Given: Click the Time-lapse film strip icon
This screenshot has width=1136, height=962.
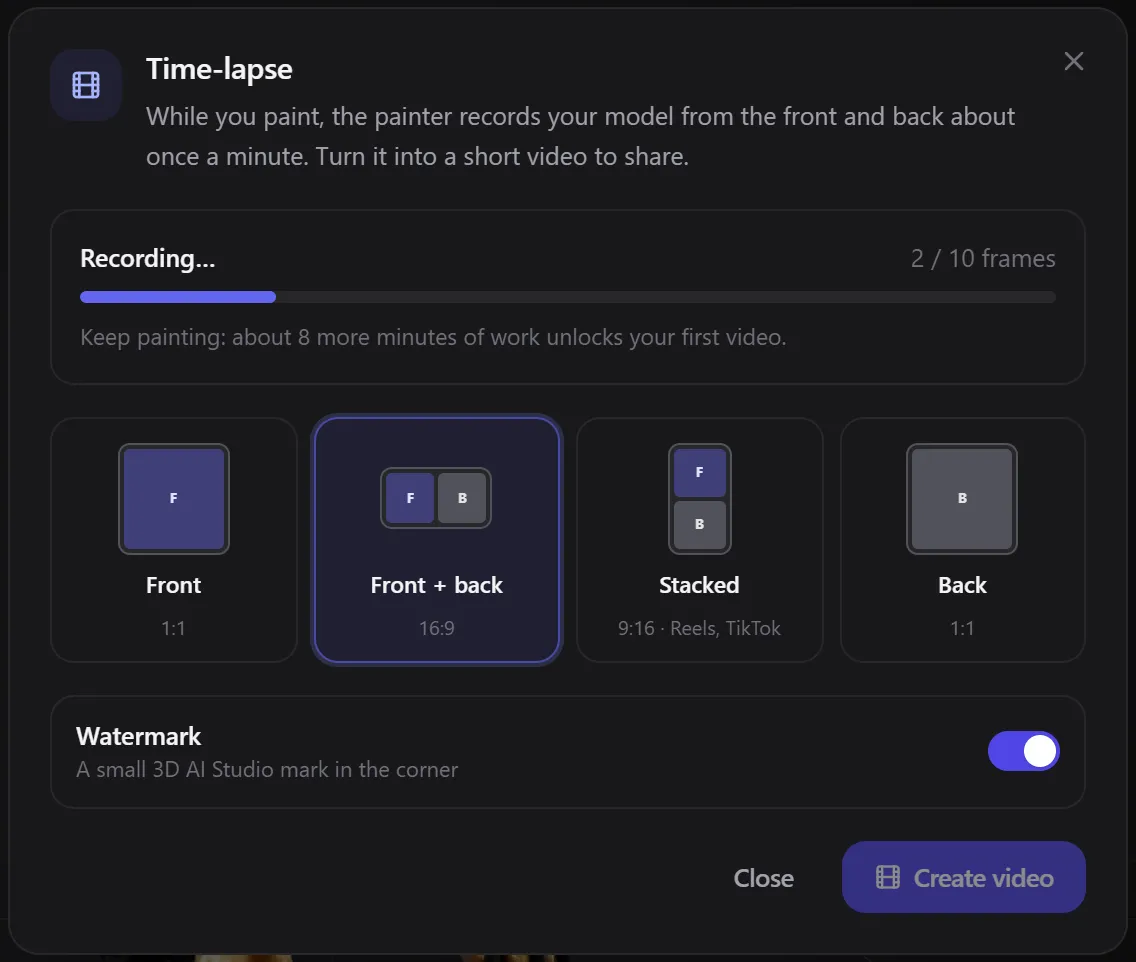Looking at the screenshot, I should pos(86,85).
